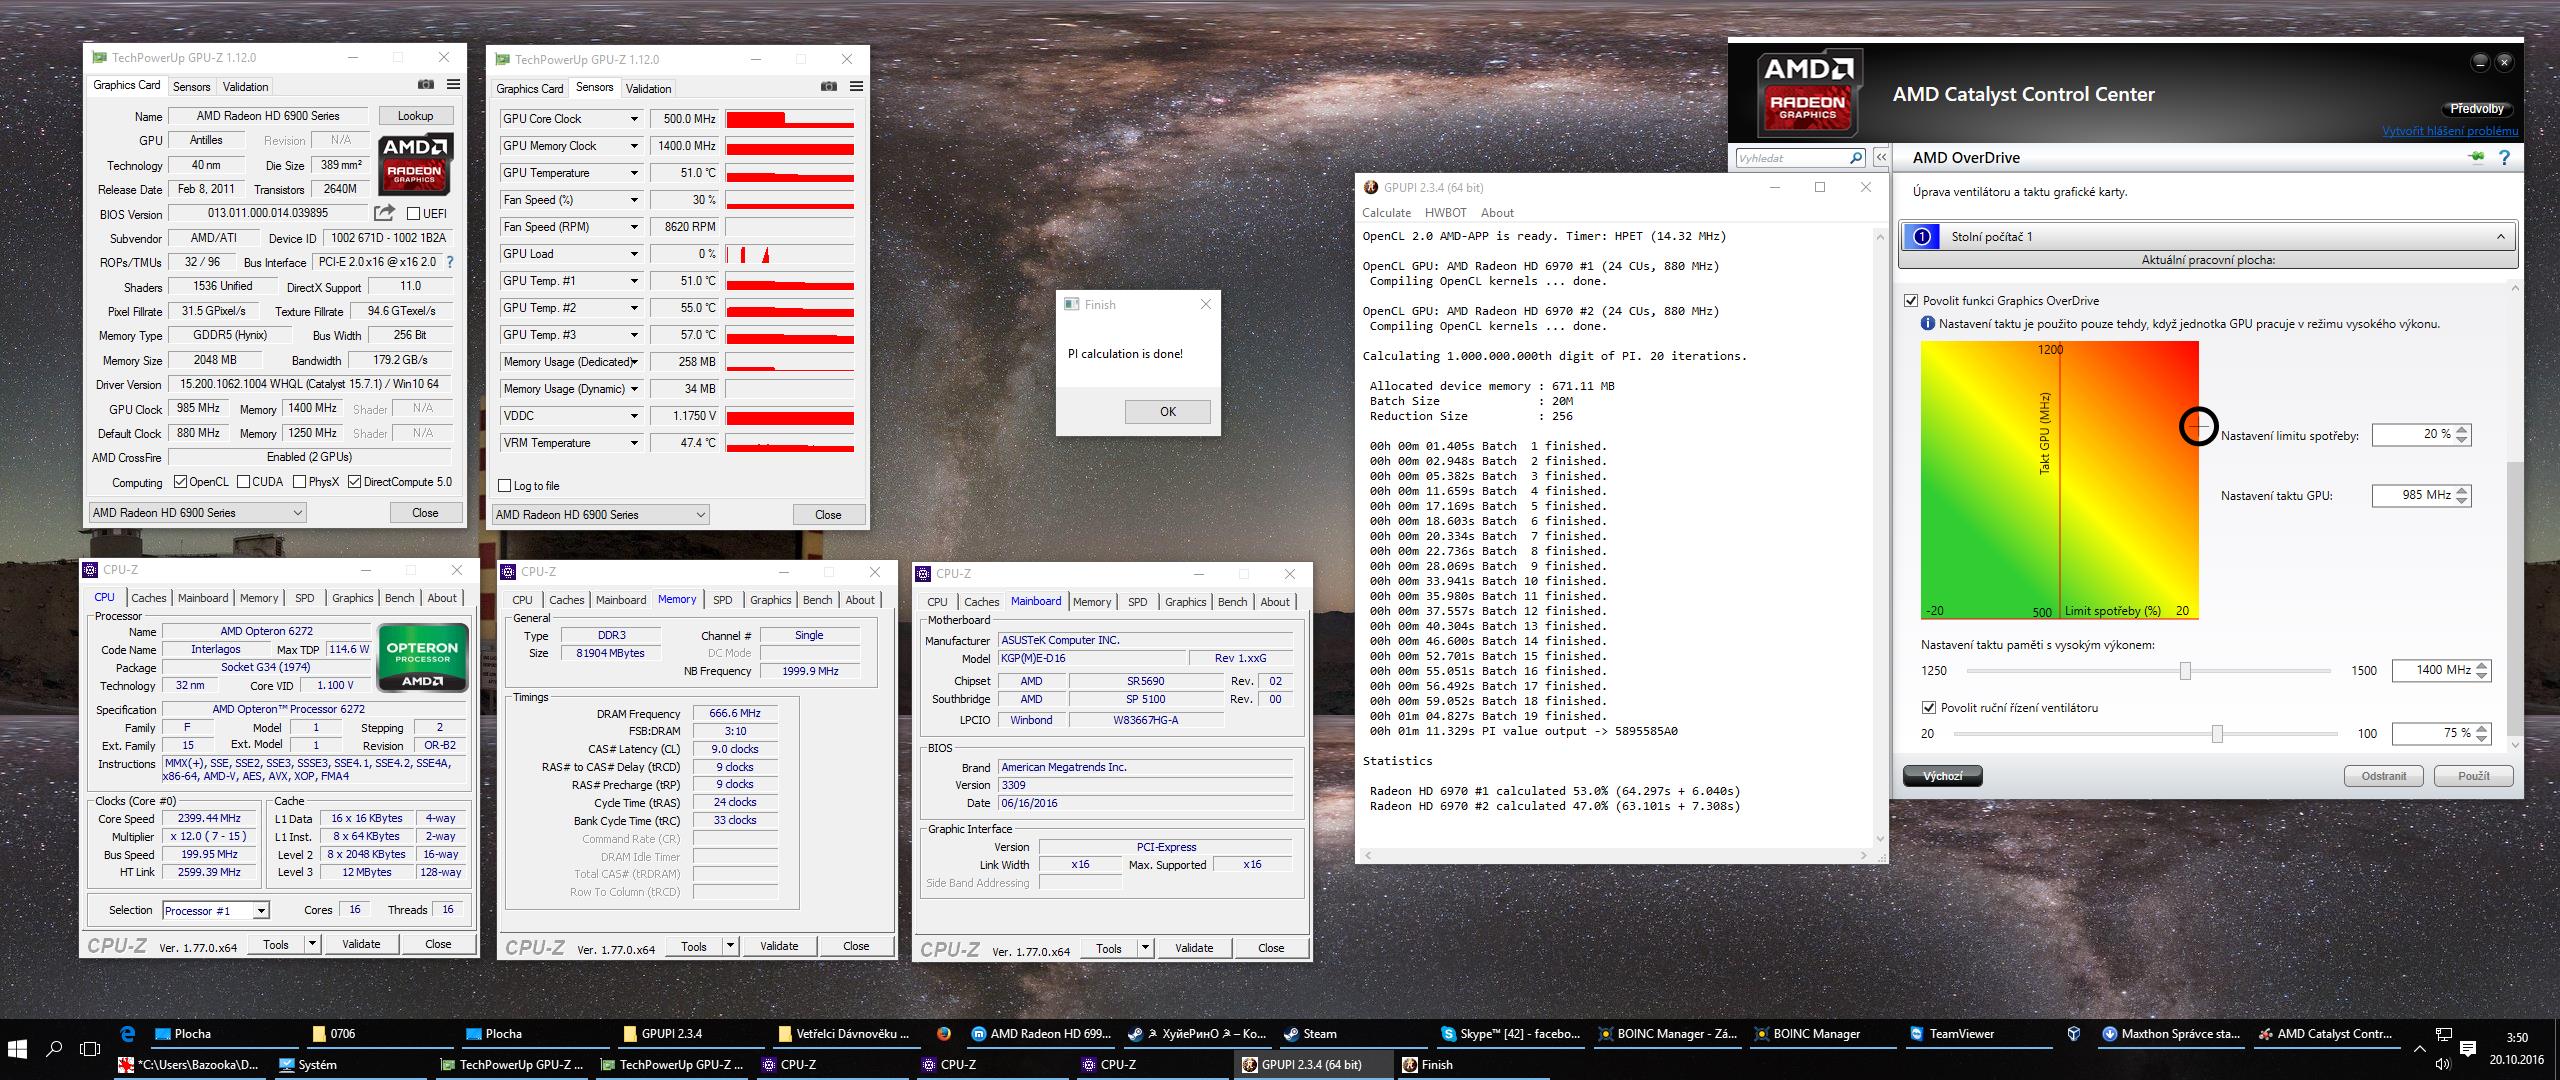Viewport: 2560px width, 1080px height.
Task: Click the GPUPI horizontal scrollbar
Action: (x=1615, y=855)
